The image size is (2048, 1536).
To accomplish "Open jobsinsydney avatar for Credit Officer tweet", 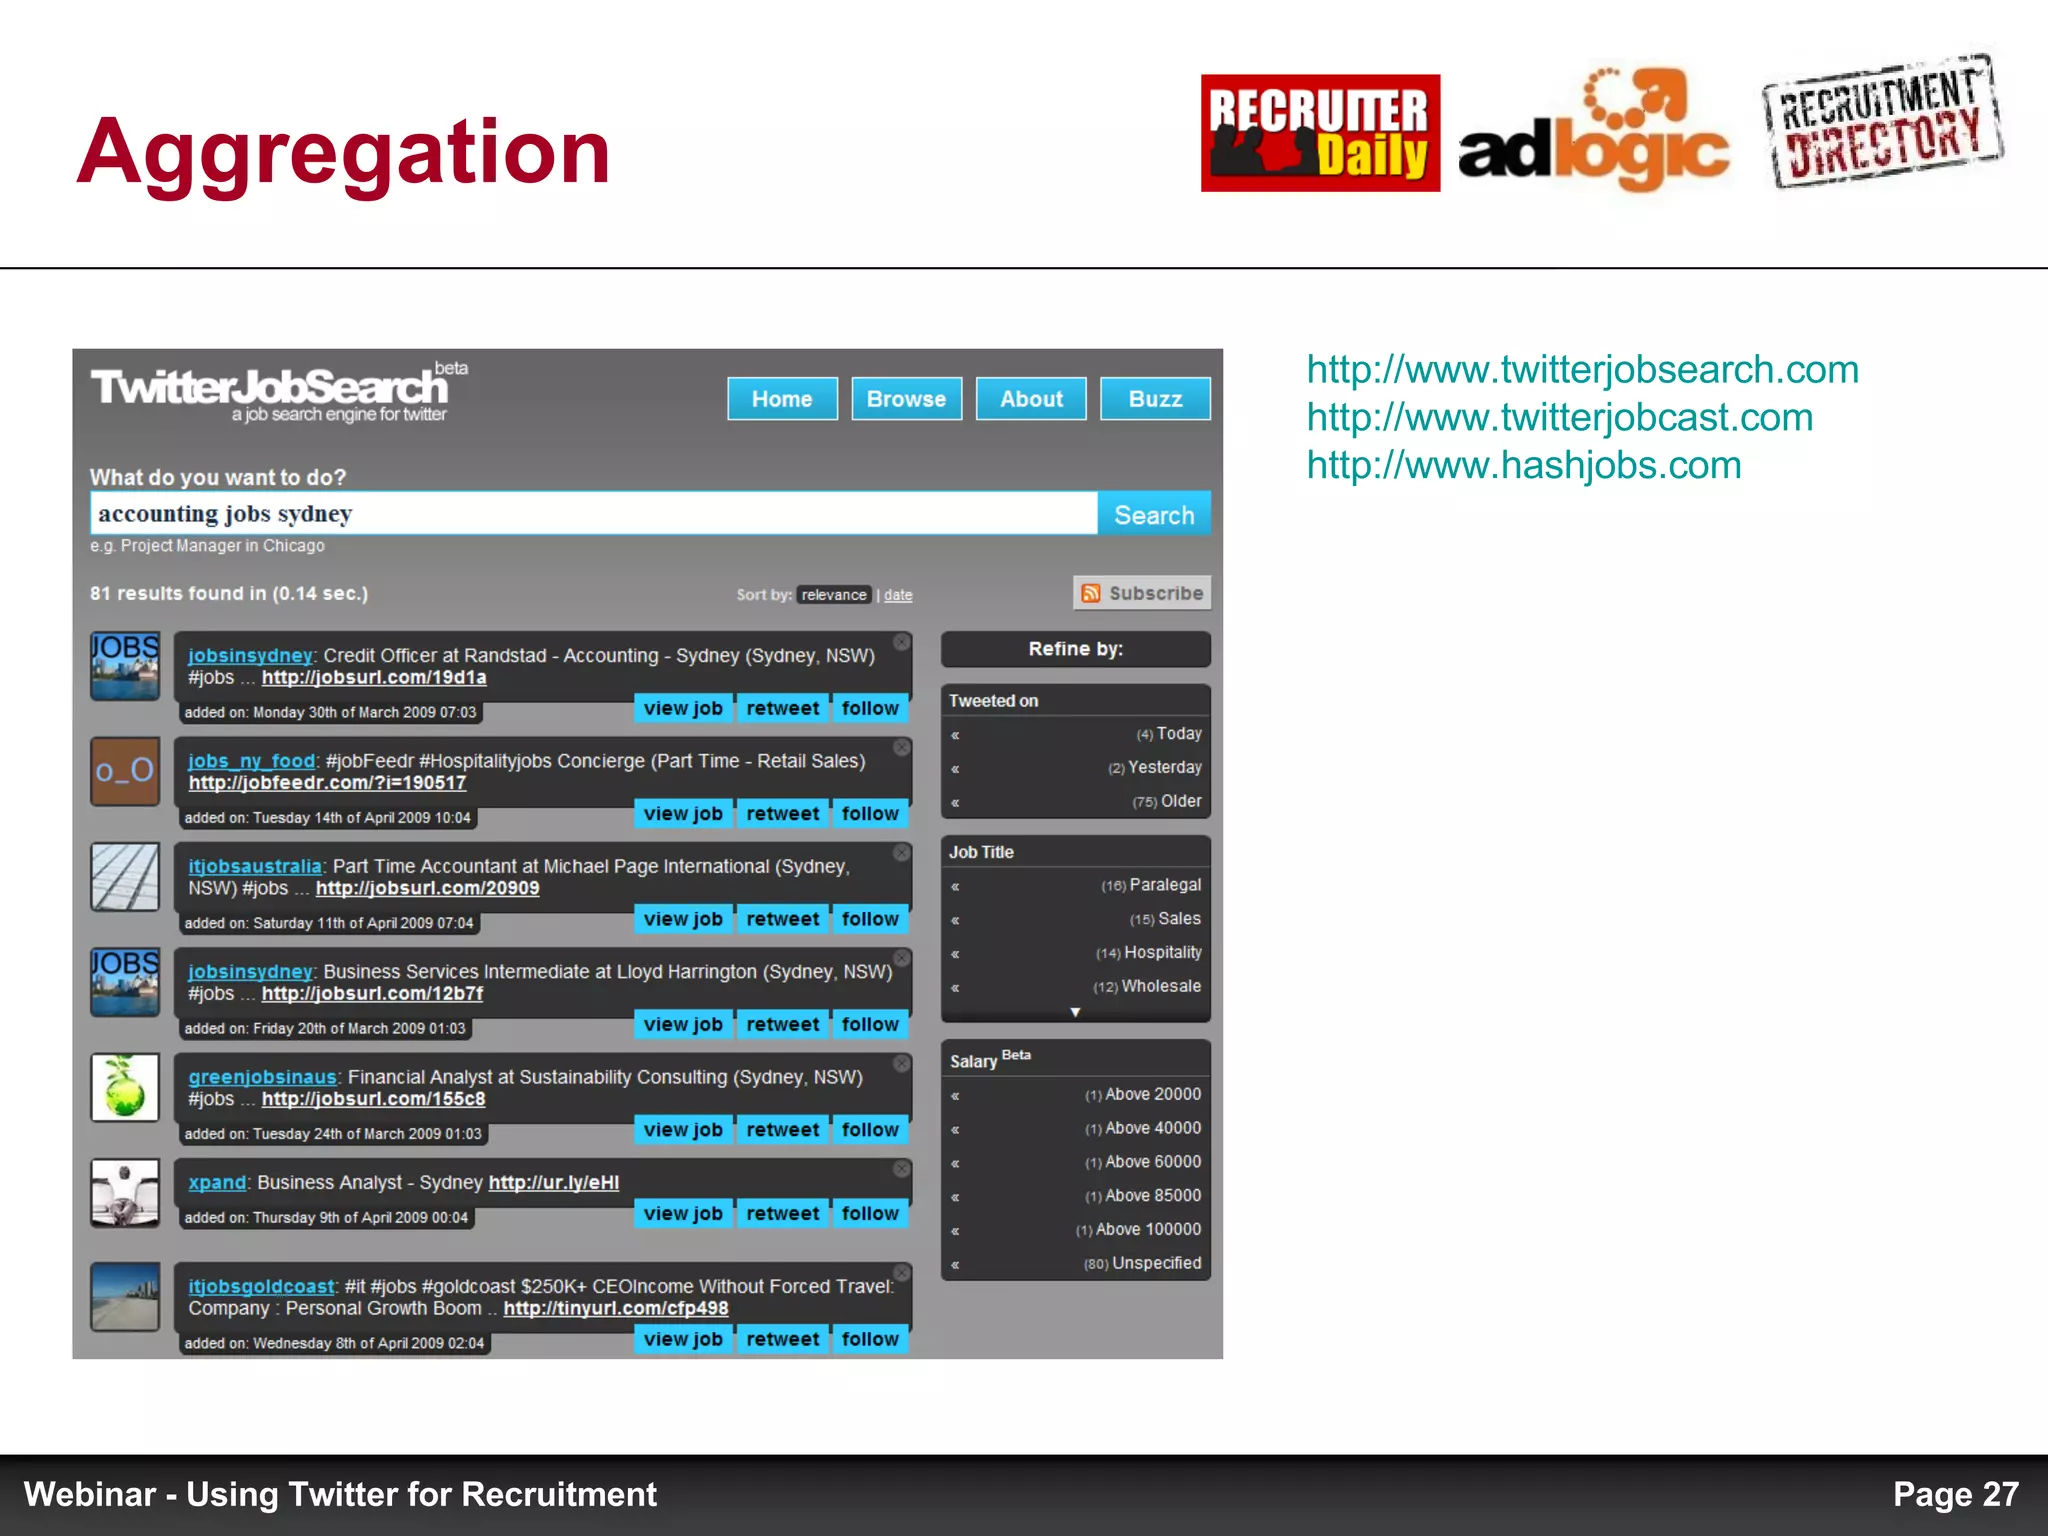I will 125,666.
